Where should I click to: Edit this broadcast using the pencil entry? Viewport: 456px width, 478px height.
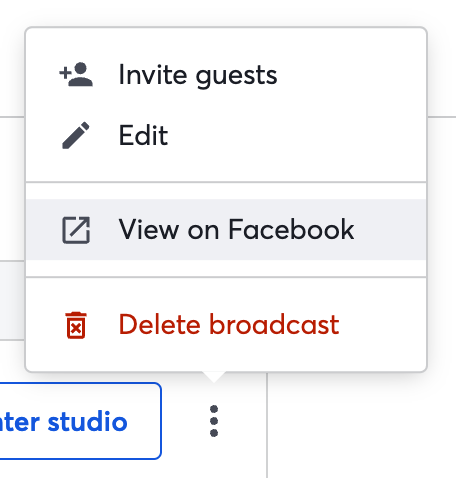click(x=226, y=135)
